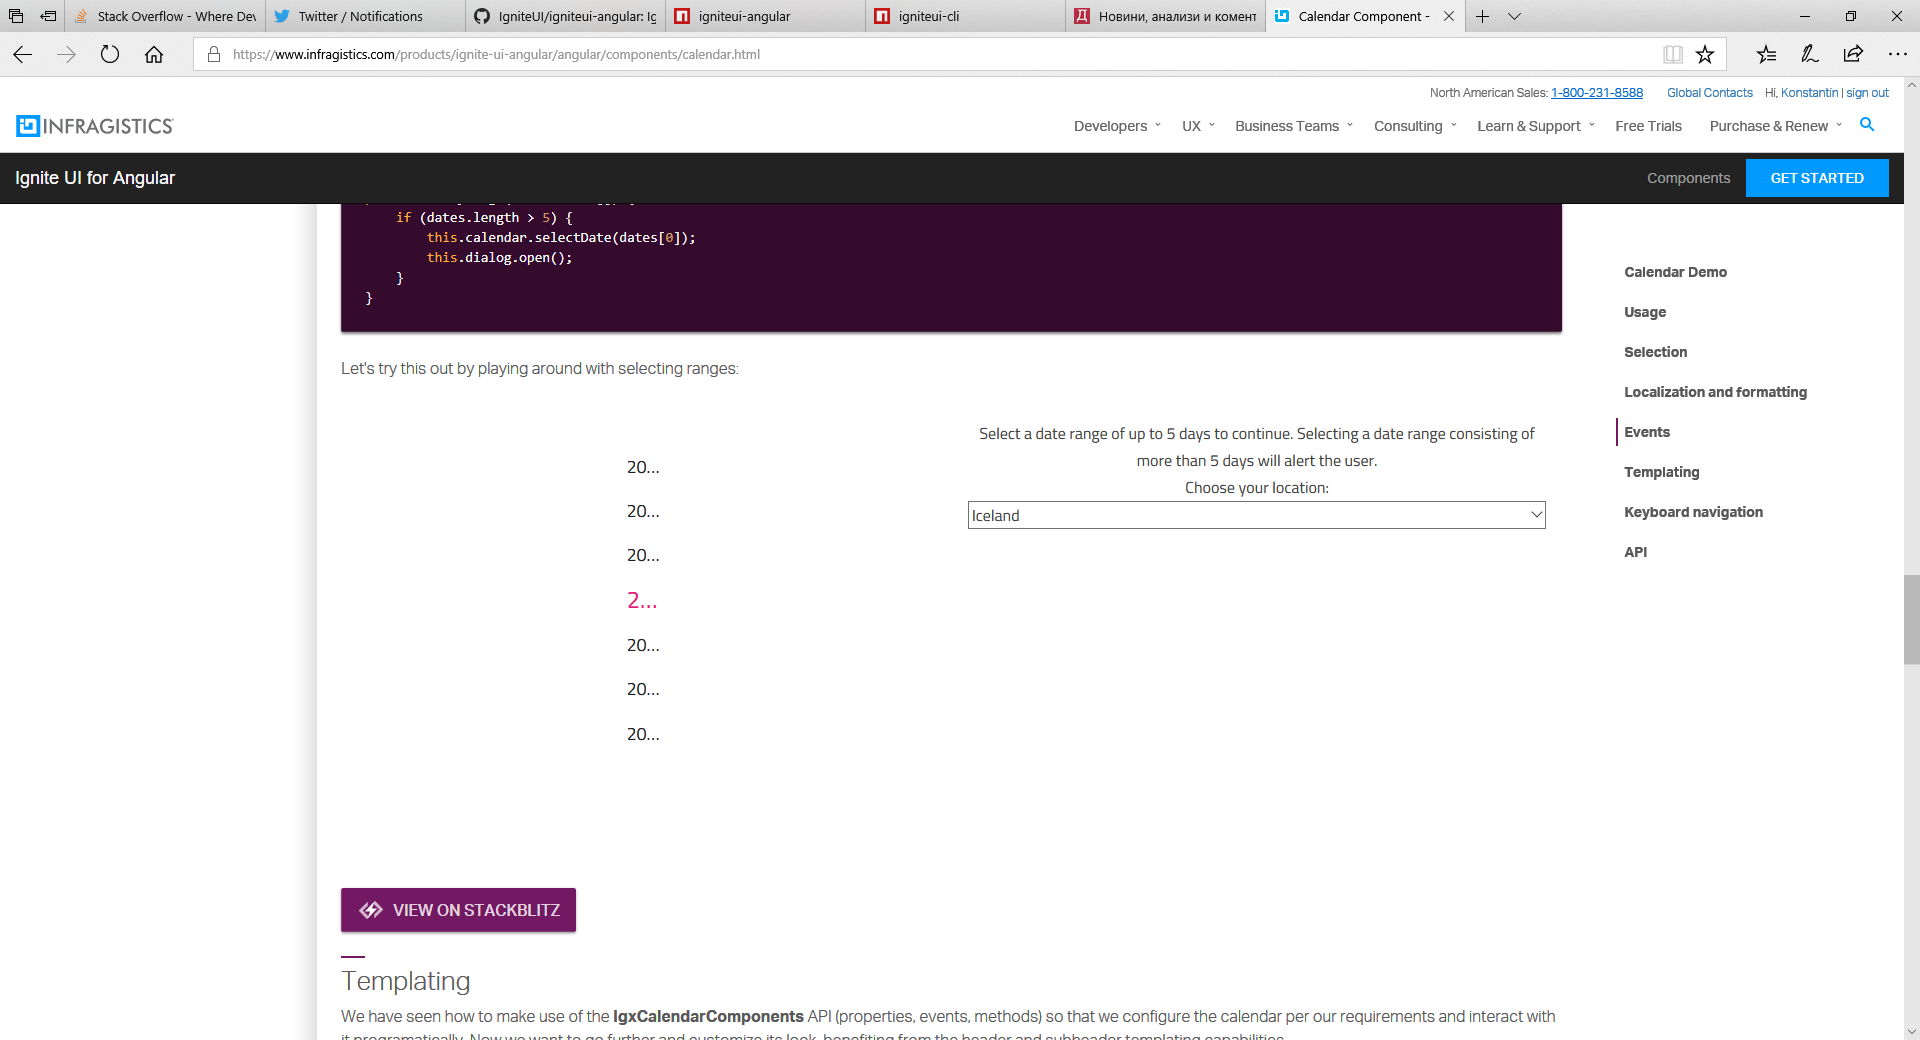This screenshot has height=1040, width=1920.
Task: Add page to favorites star icon
Action: click(1705, 55)
